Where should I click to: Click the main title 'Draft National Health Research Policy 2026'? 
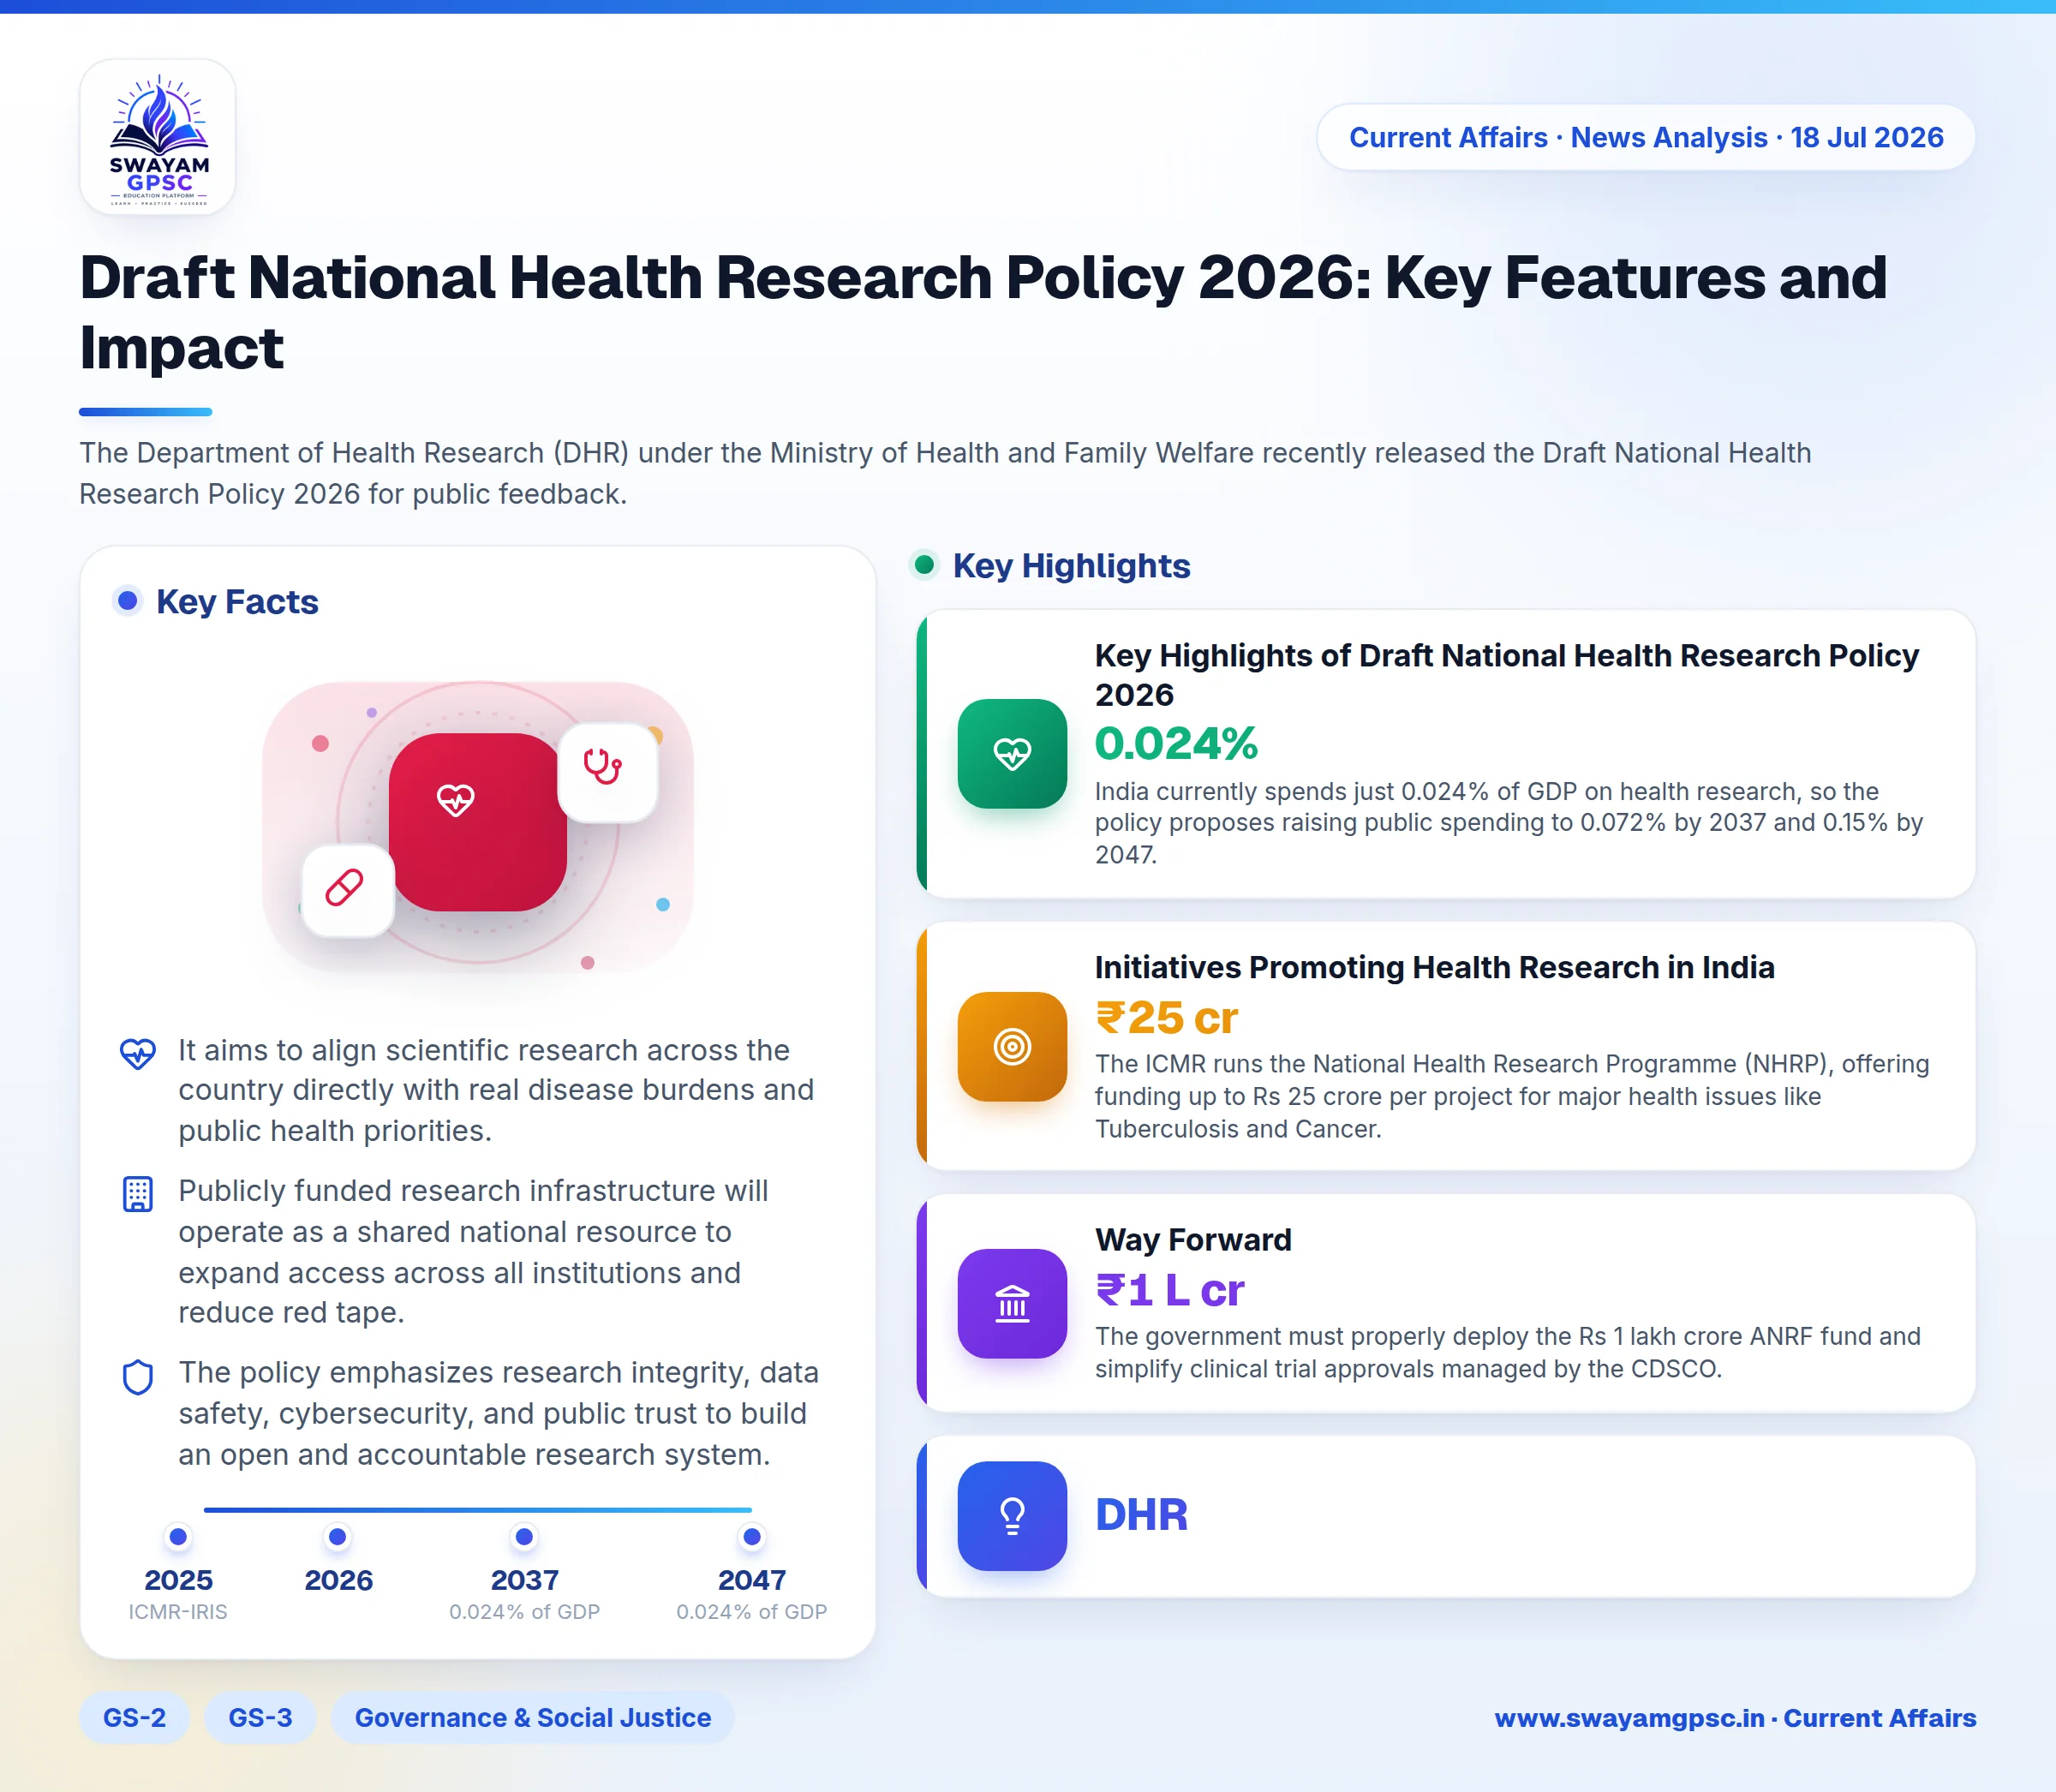983,312
